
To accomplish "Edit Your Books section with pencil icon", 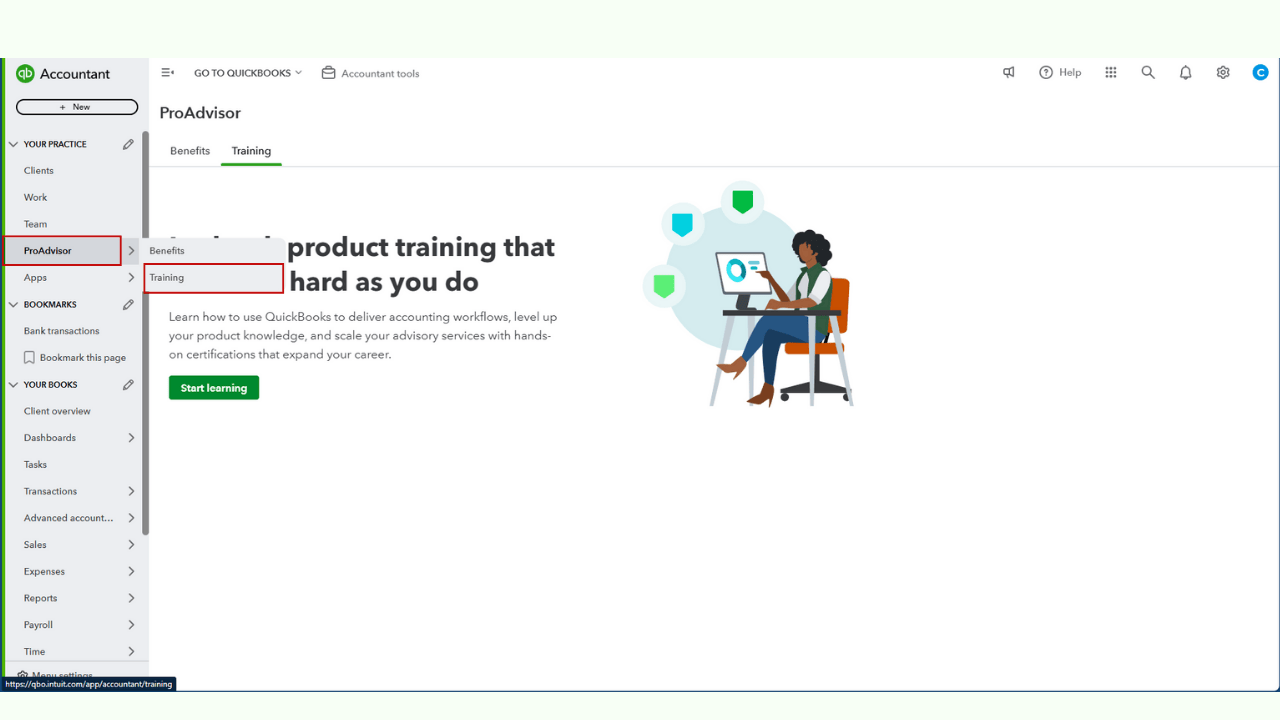I will [128, 384].
